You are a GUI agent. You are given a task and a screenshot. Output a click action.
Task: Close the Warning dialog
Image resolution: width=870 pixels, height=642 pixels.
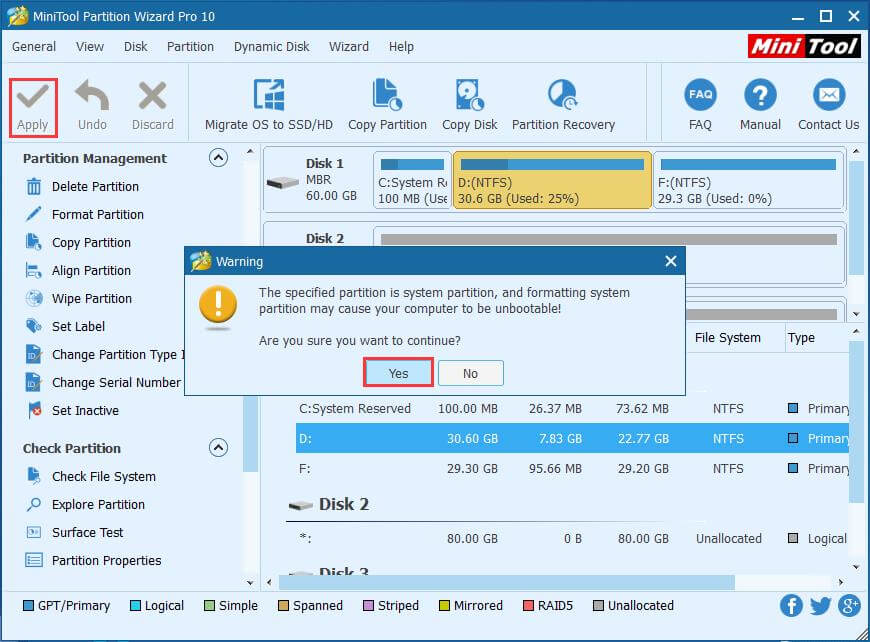click(670, 262)
